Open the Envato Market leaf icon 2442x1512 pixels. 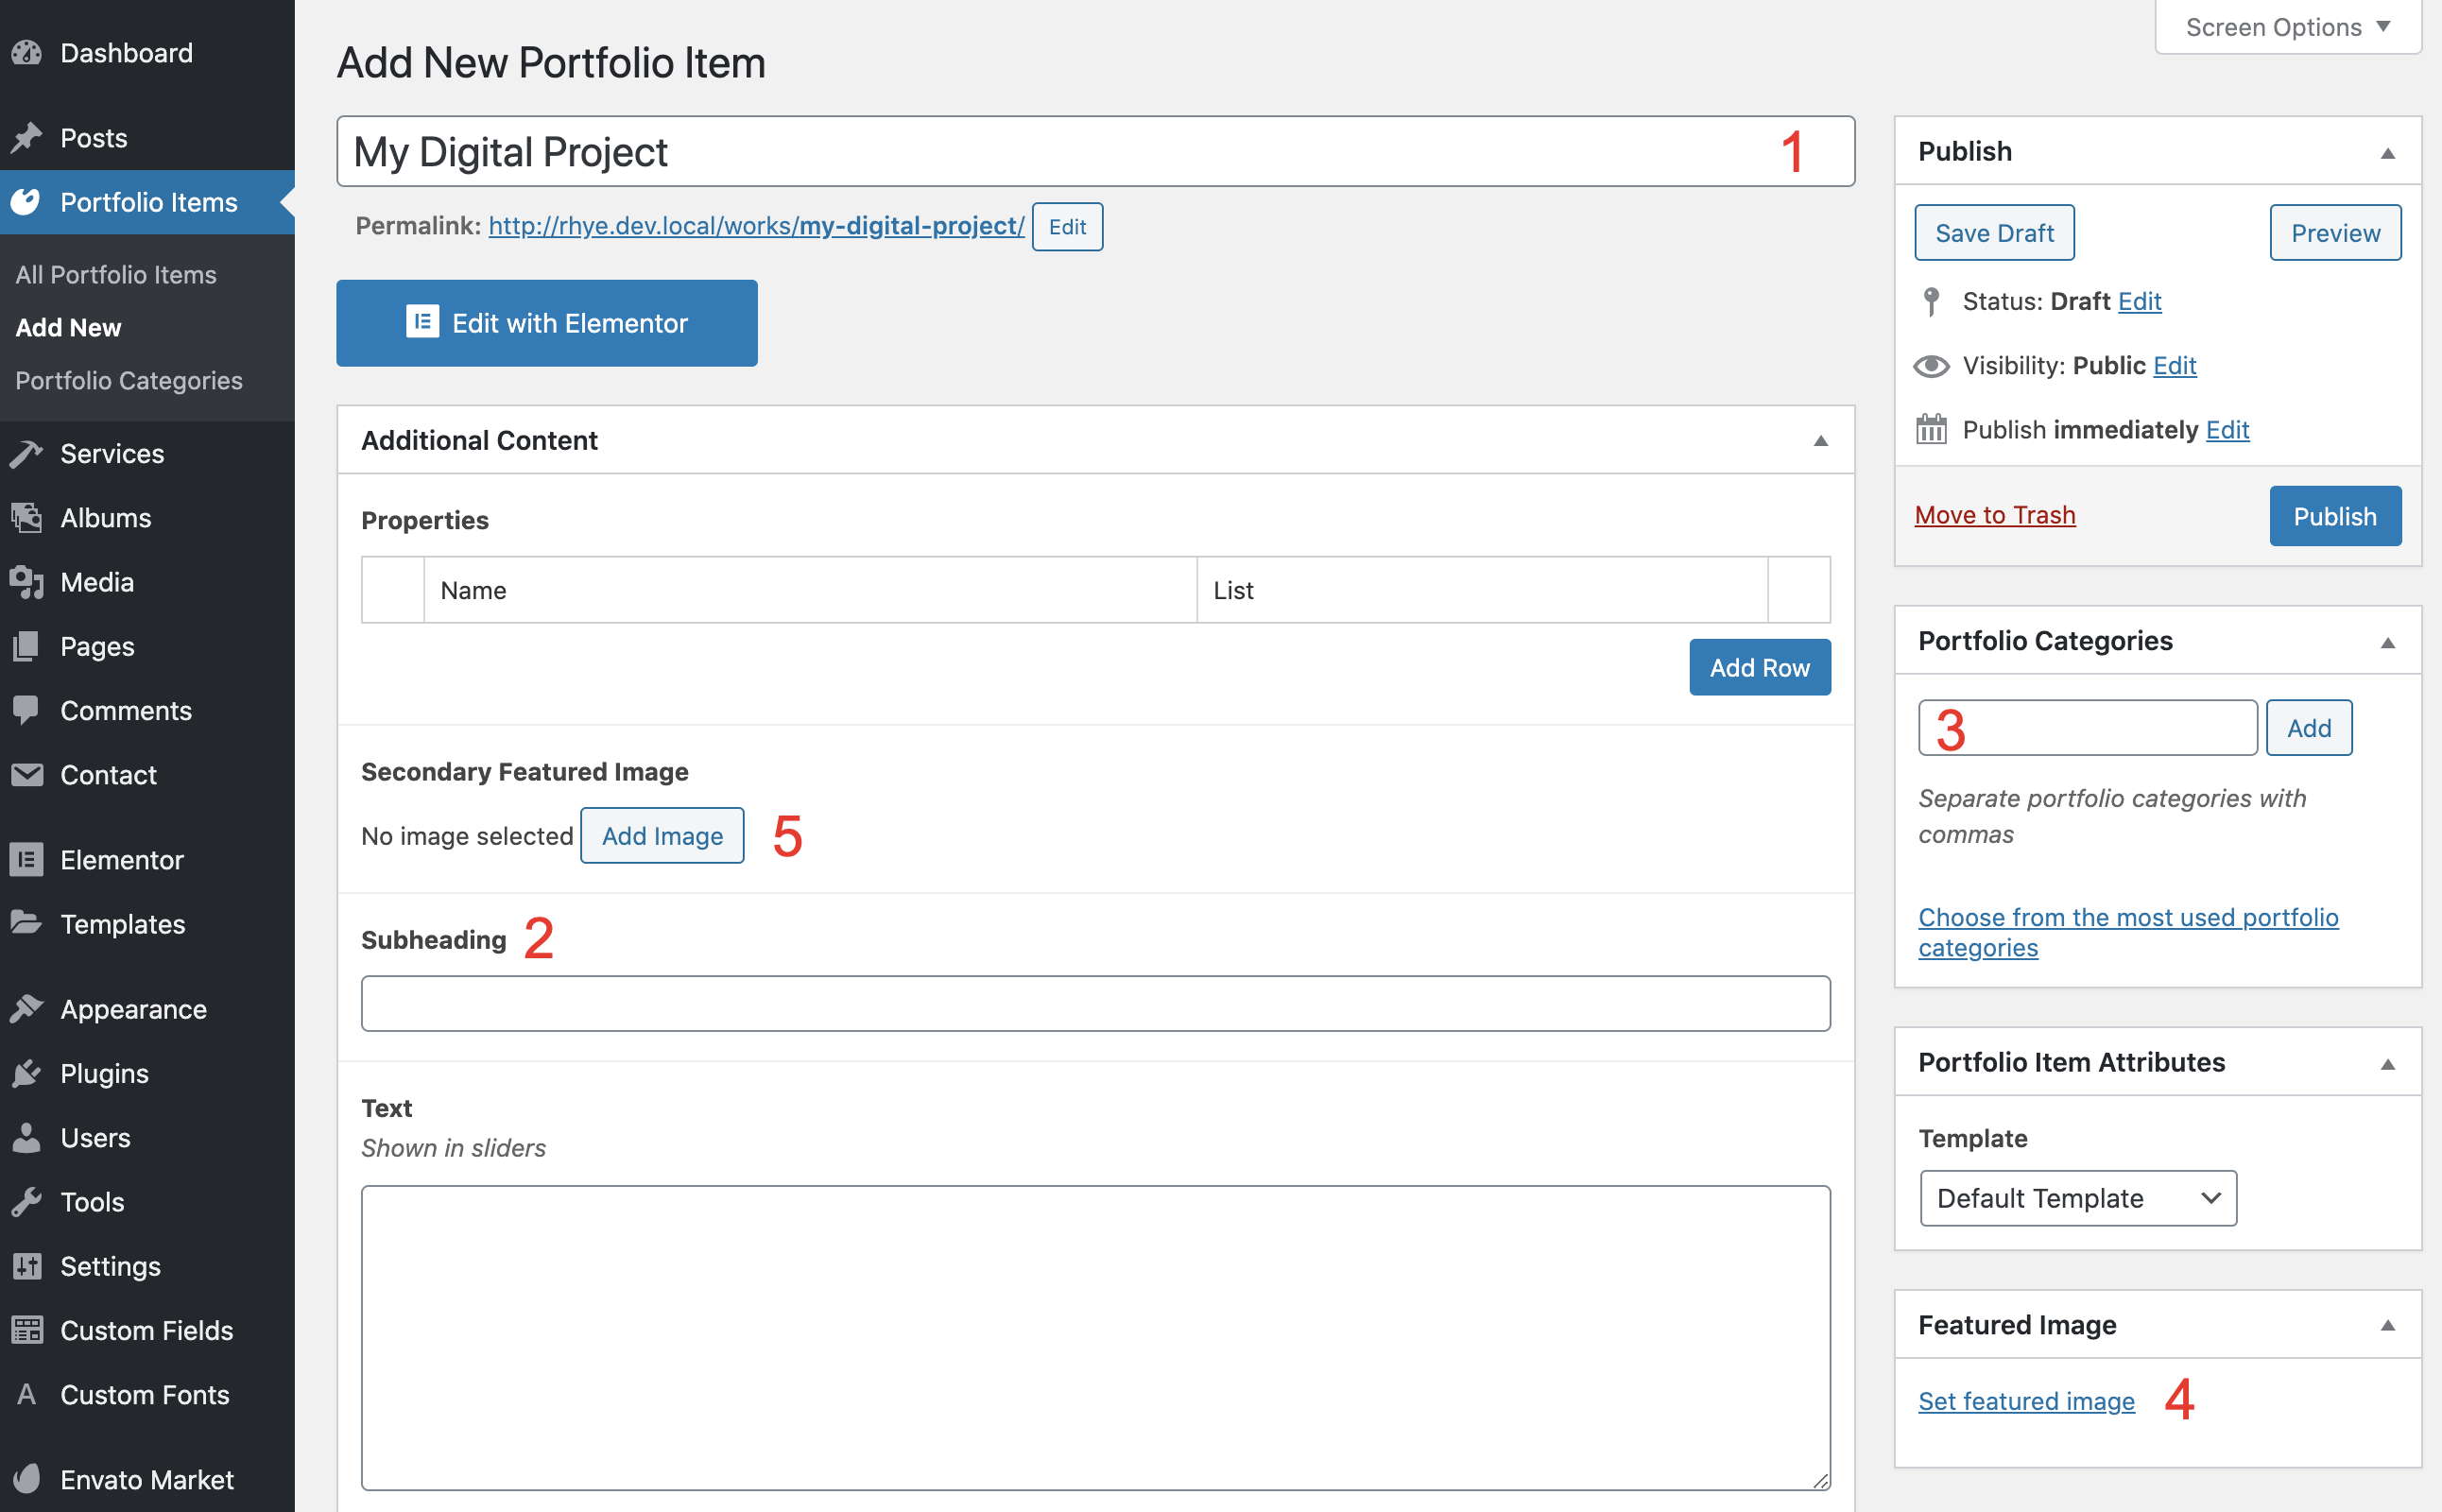(27, 1479)
